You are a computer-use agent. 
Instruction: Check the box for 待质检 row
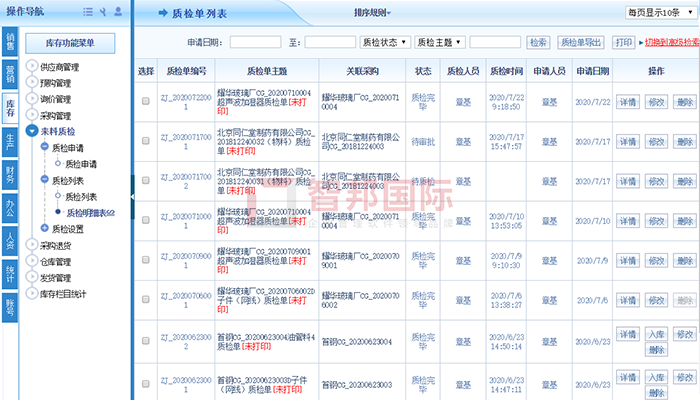146,180
